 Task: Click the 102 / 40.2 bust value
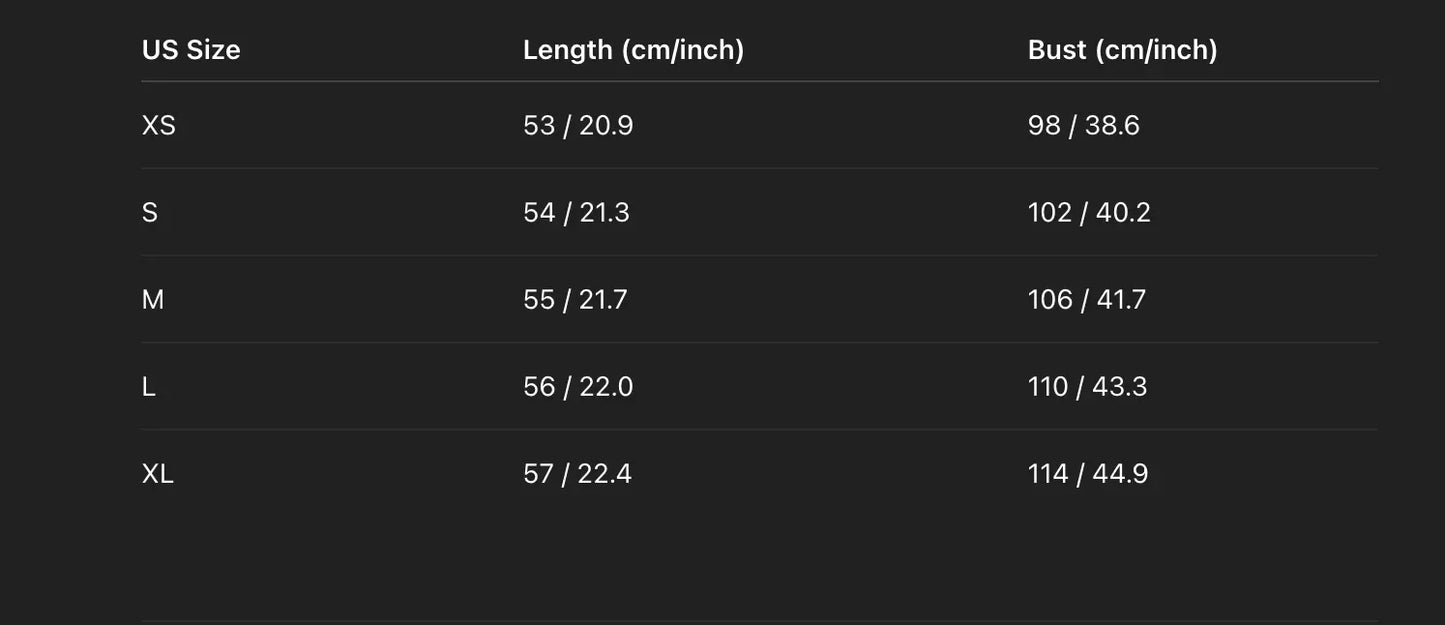pyautogui.click(x=1089, y=213)
